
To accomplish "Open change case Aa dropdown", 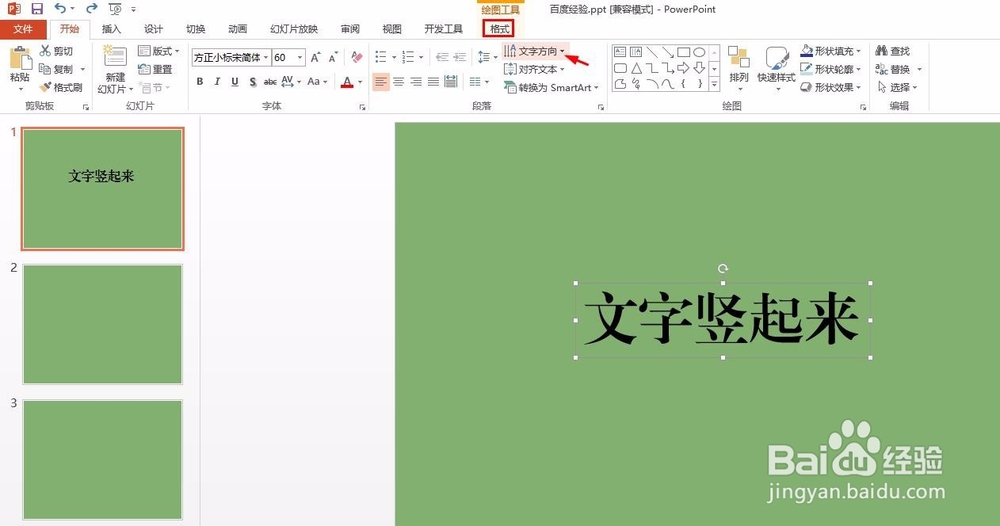I will (x=317, y=82).
